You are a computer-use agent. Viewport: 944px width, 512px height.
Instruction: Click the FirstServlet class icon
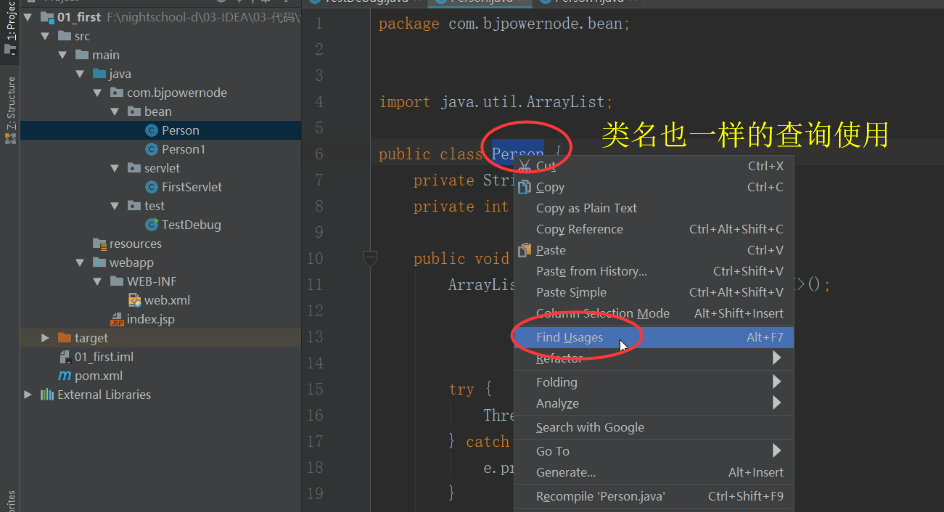tap(152, 187)
